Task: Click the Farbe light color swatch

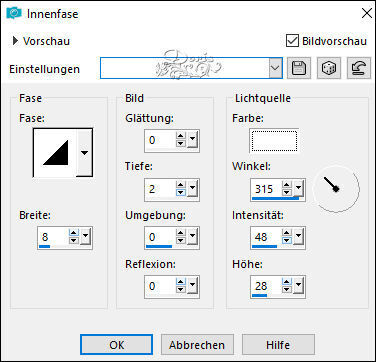Action: [x=274, y=141]
